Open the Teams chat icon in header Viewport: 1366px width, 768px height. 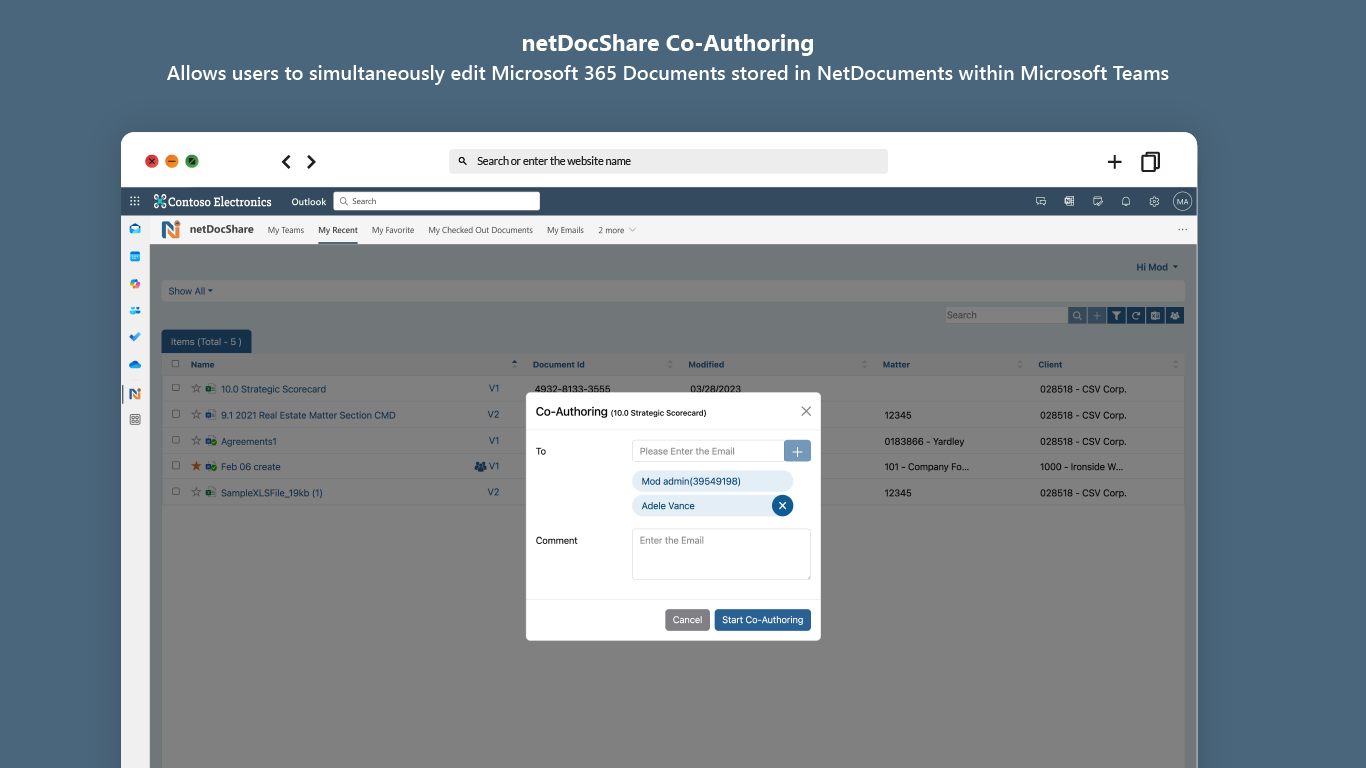point(1041,201)
